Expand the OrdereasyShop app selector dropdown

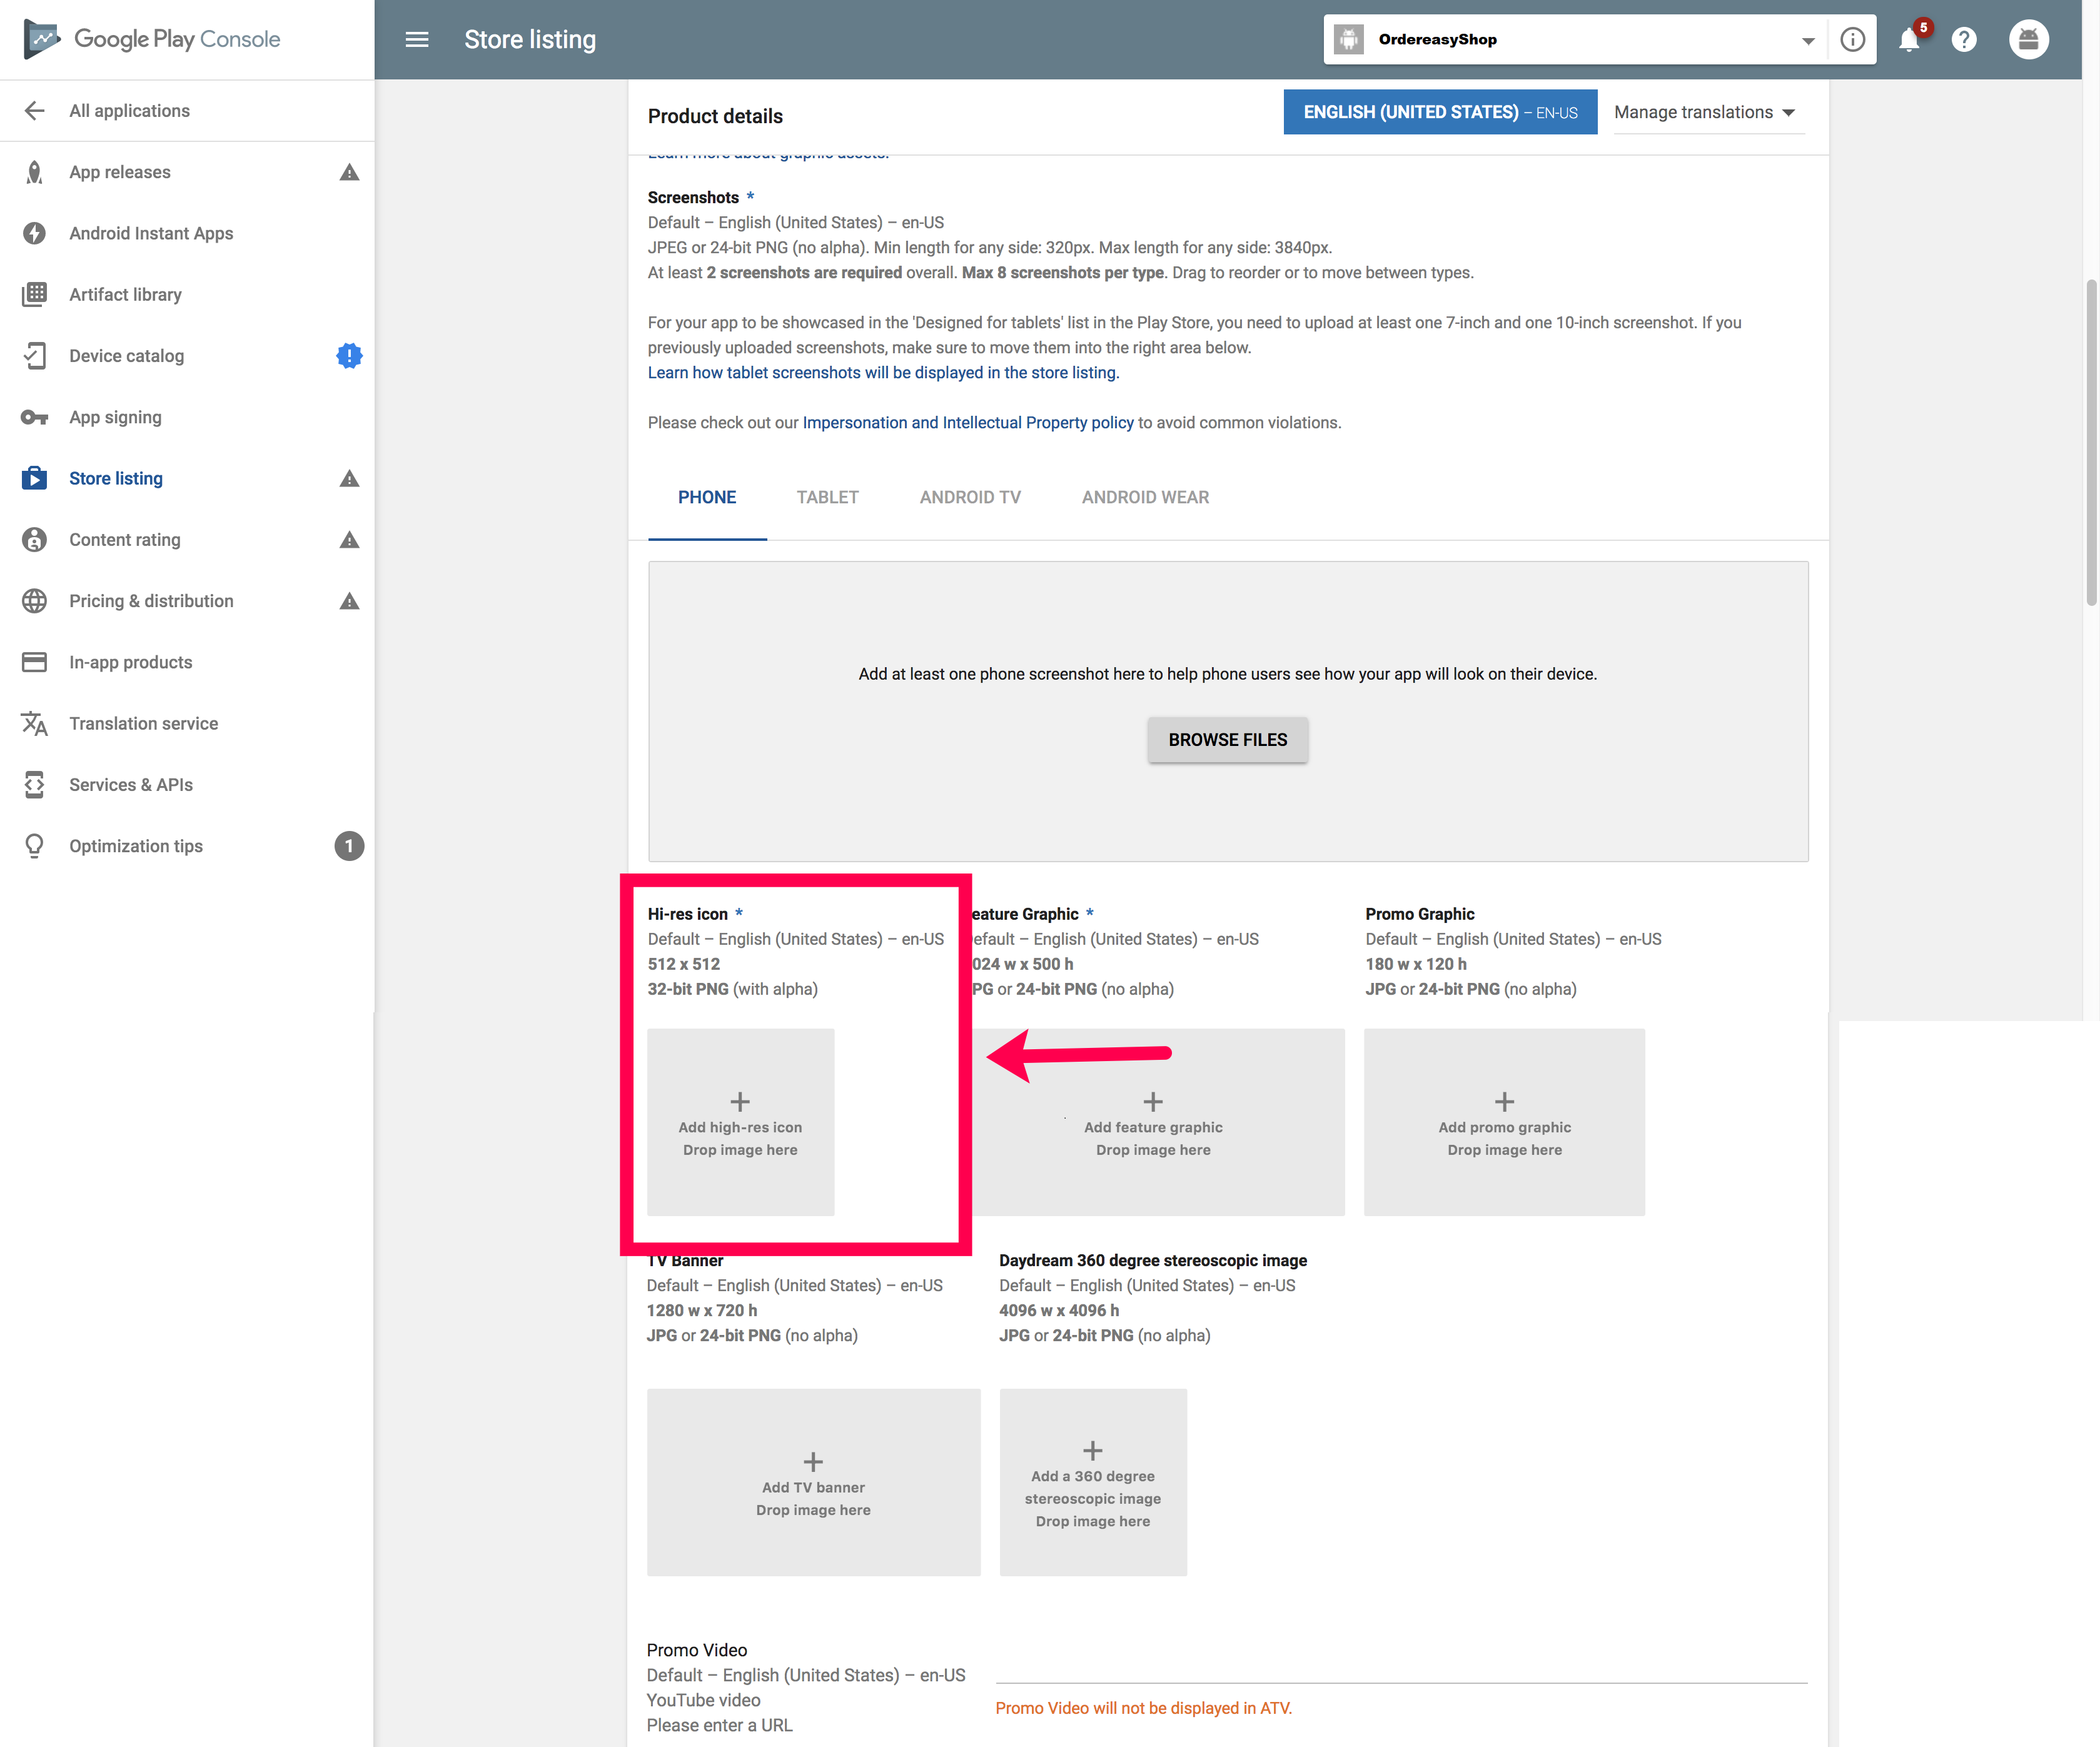(1807, 40)
